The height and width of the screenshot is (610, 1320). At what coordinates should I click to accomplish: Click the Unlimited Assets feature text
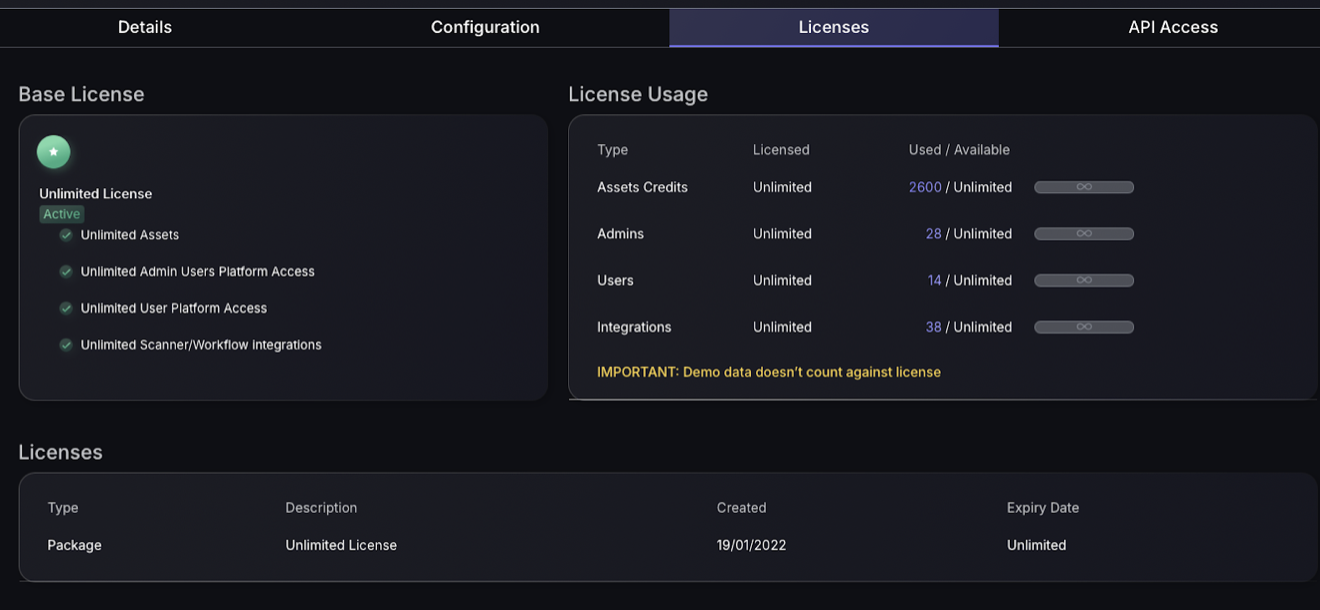click(130, 235)
